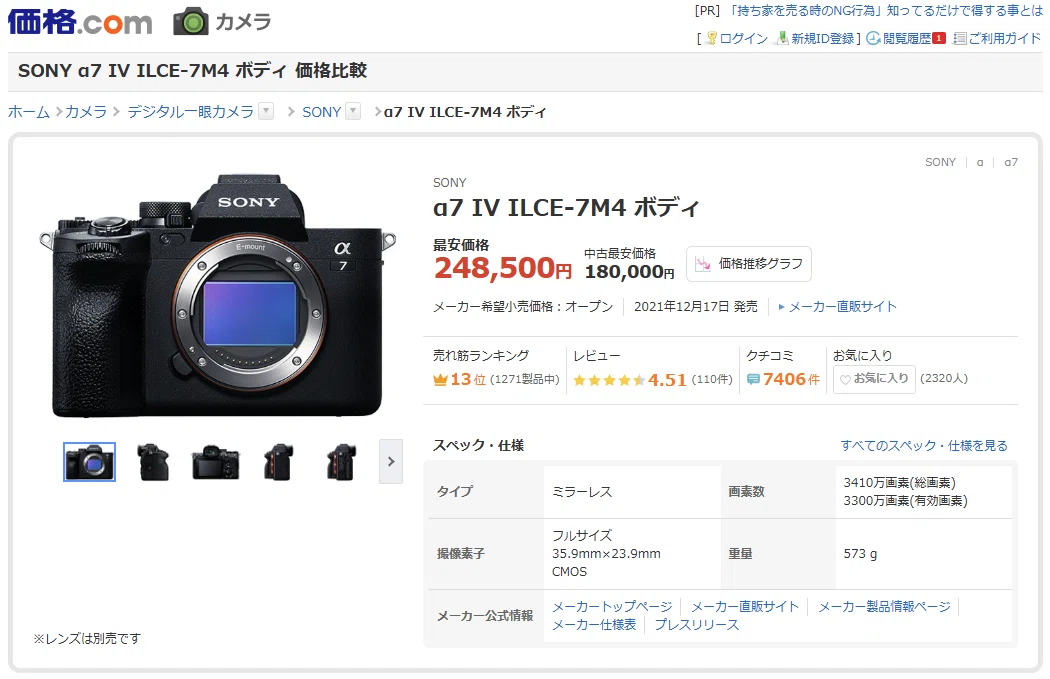
Task: Open SONY breadcrumb link
Action: [321, 112]
